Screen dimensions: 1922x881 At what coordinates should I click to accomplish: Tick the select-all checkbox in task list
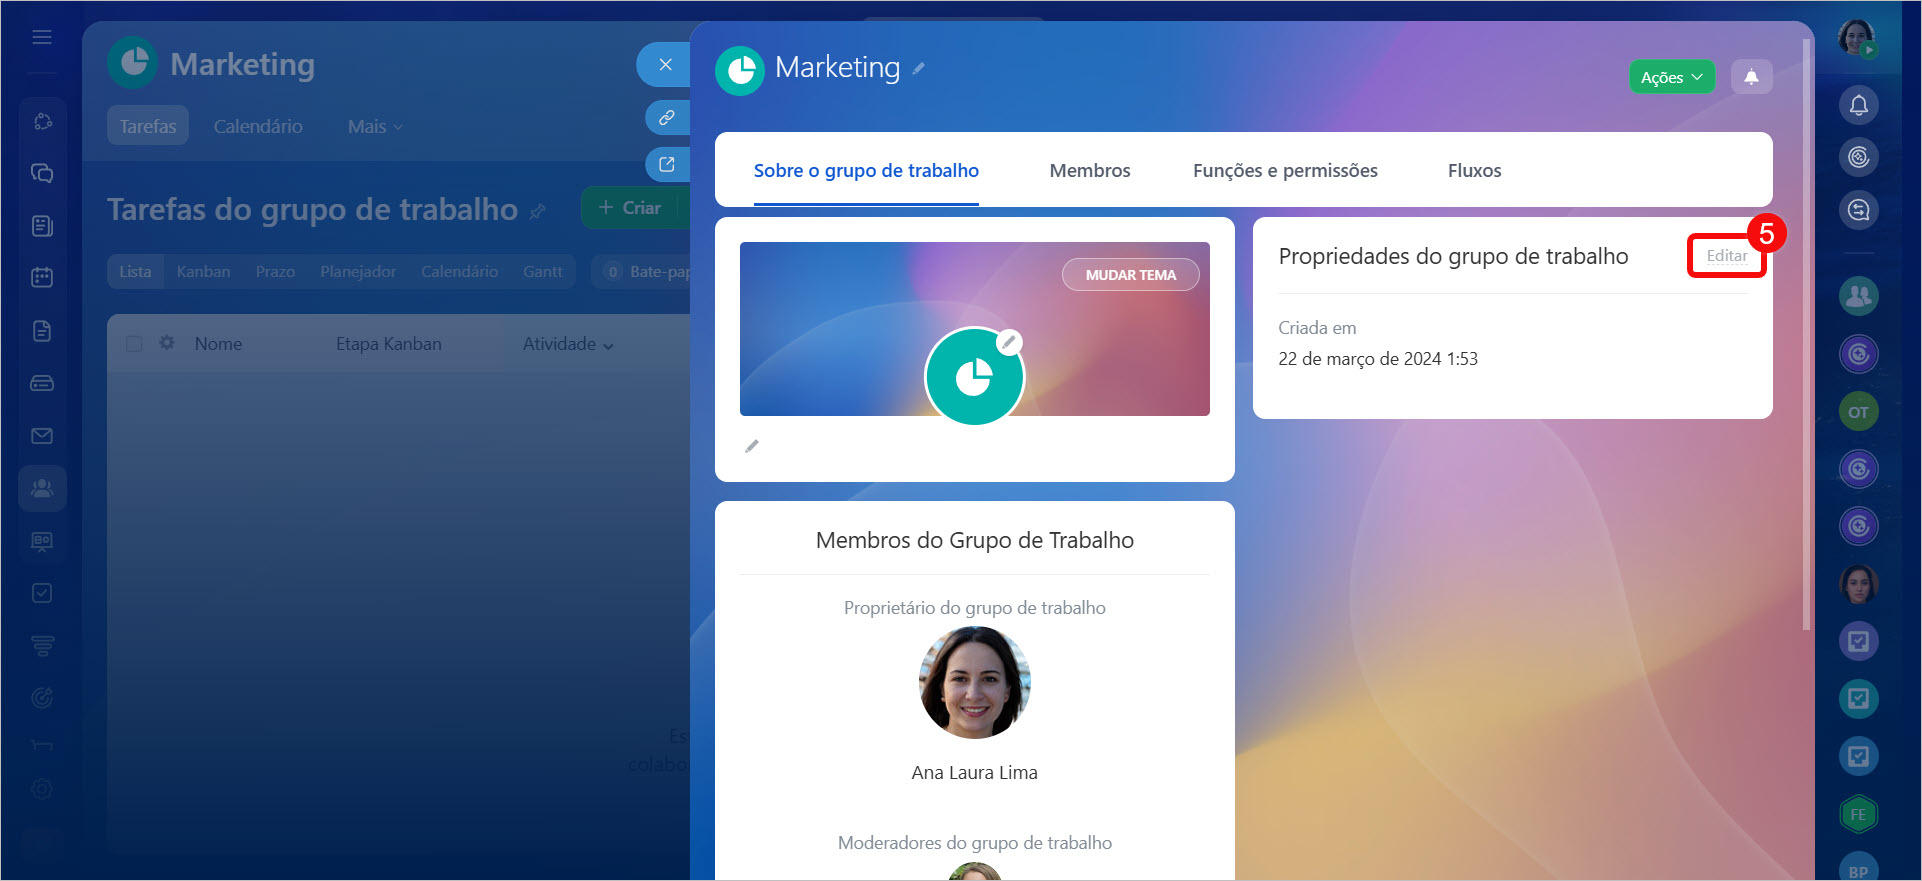[x=134, y=344]
